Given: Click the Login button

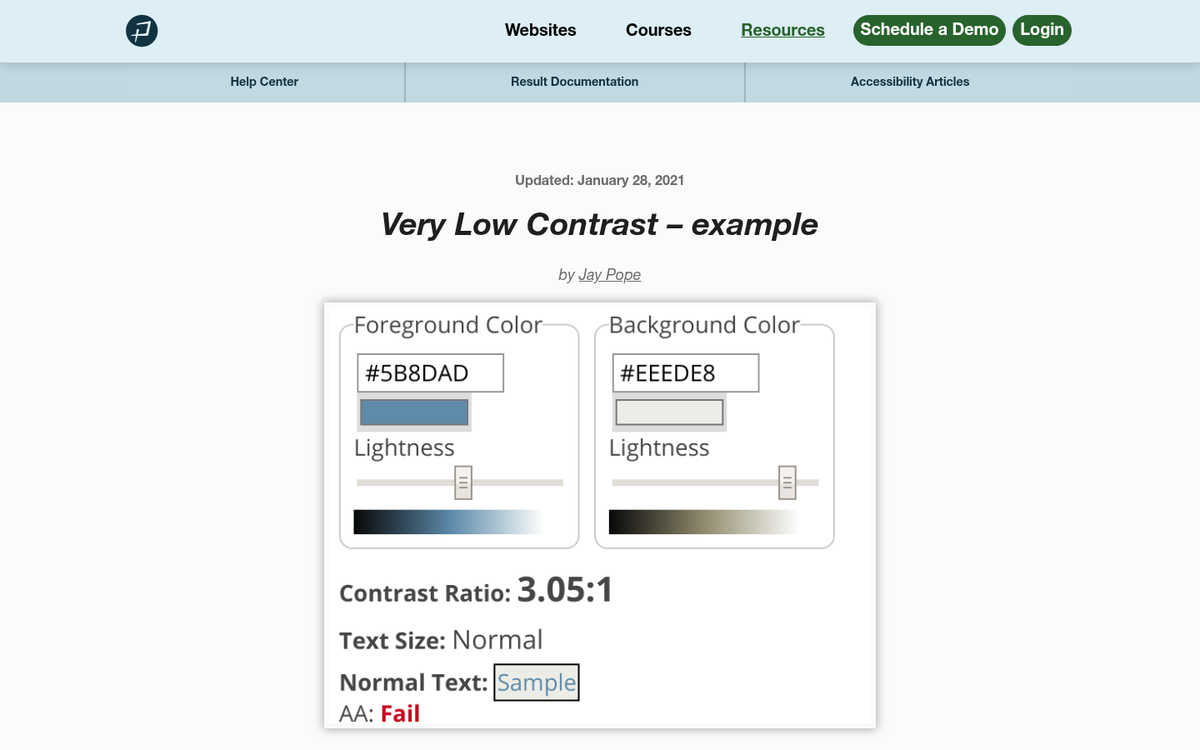Looking at the screenshot, I should tap(1042, 30).
